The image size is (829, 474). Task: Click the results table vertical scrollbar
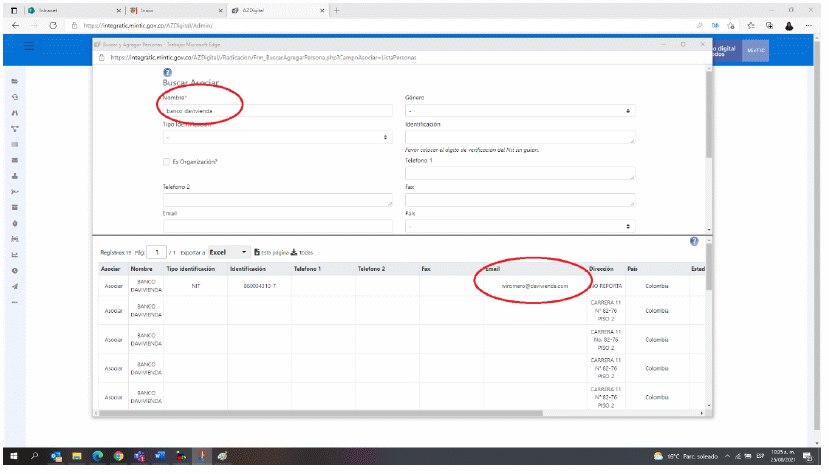(x=708, y=267)
